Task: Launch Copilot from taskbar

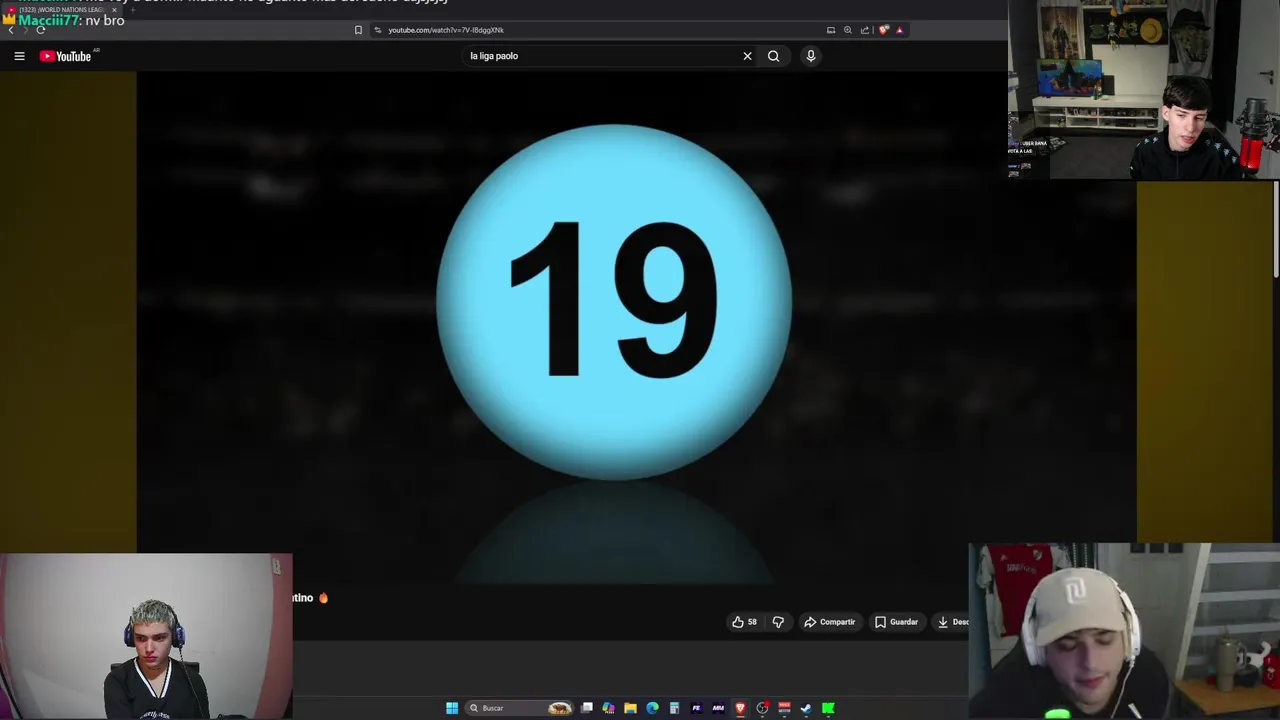Action: tap(608, 708)
